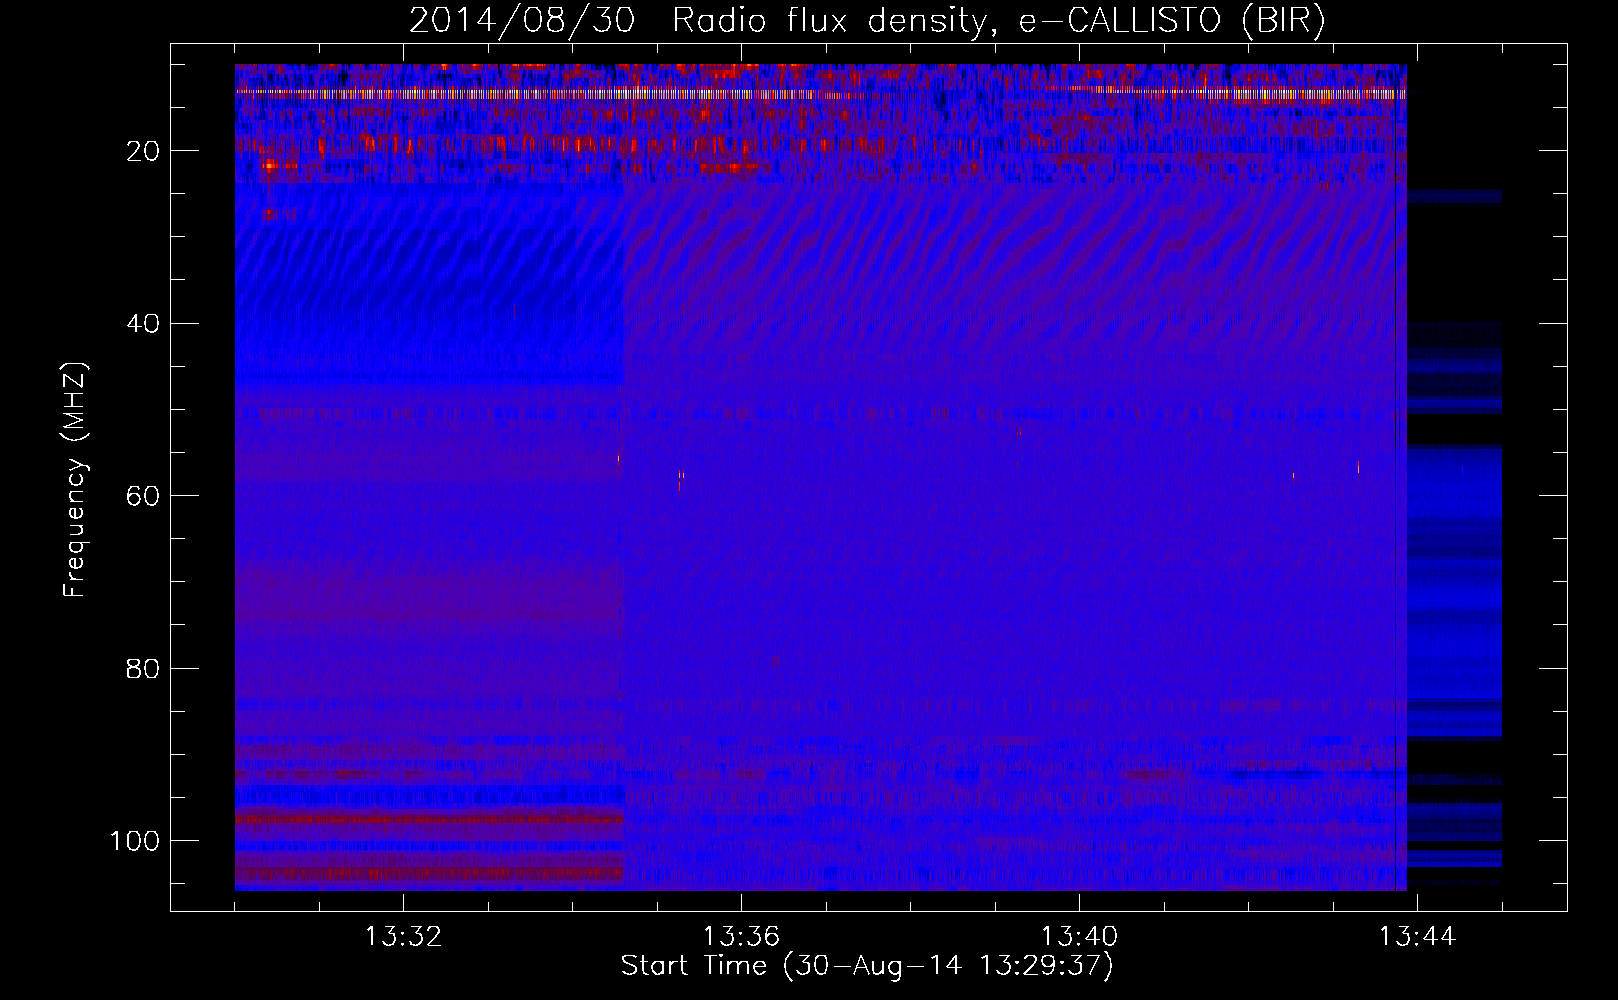Click the 'Frequency (MHZ)' y-axis label
Viewport: 1618px width, 1000px height.
pyautogui.click(x=75, y=480)
